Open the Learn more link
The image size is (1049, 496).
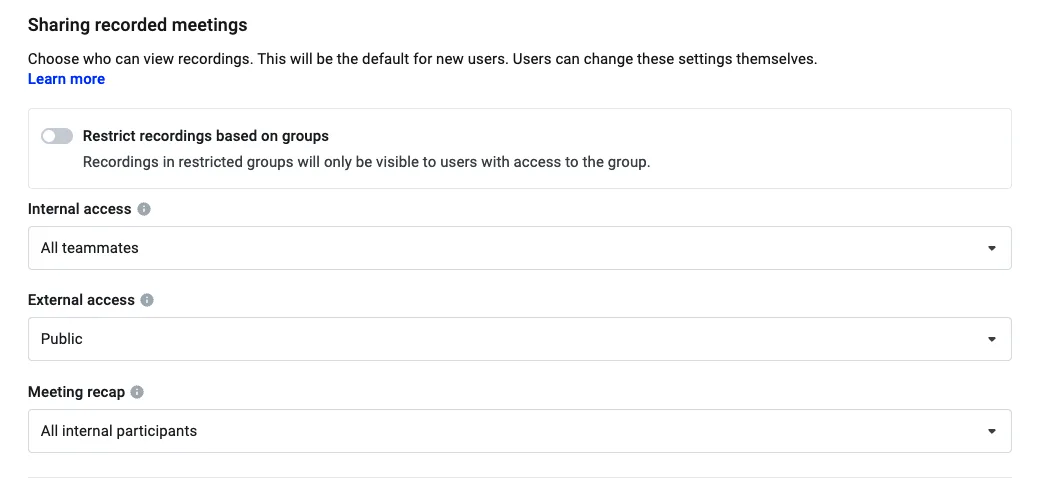(x=66, y=79)
